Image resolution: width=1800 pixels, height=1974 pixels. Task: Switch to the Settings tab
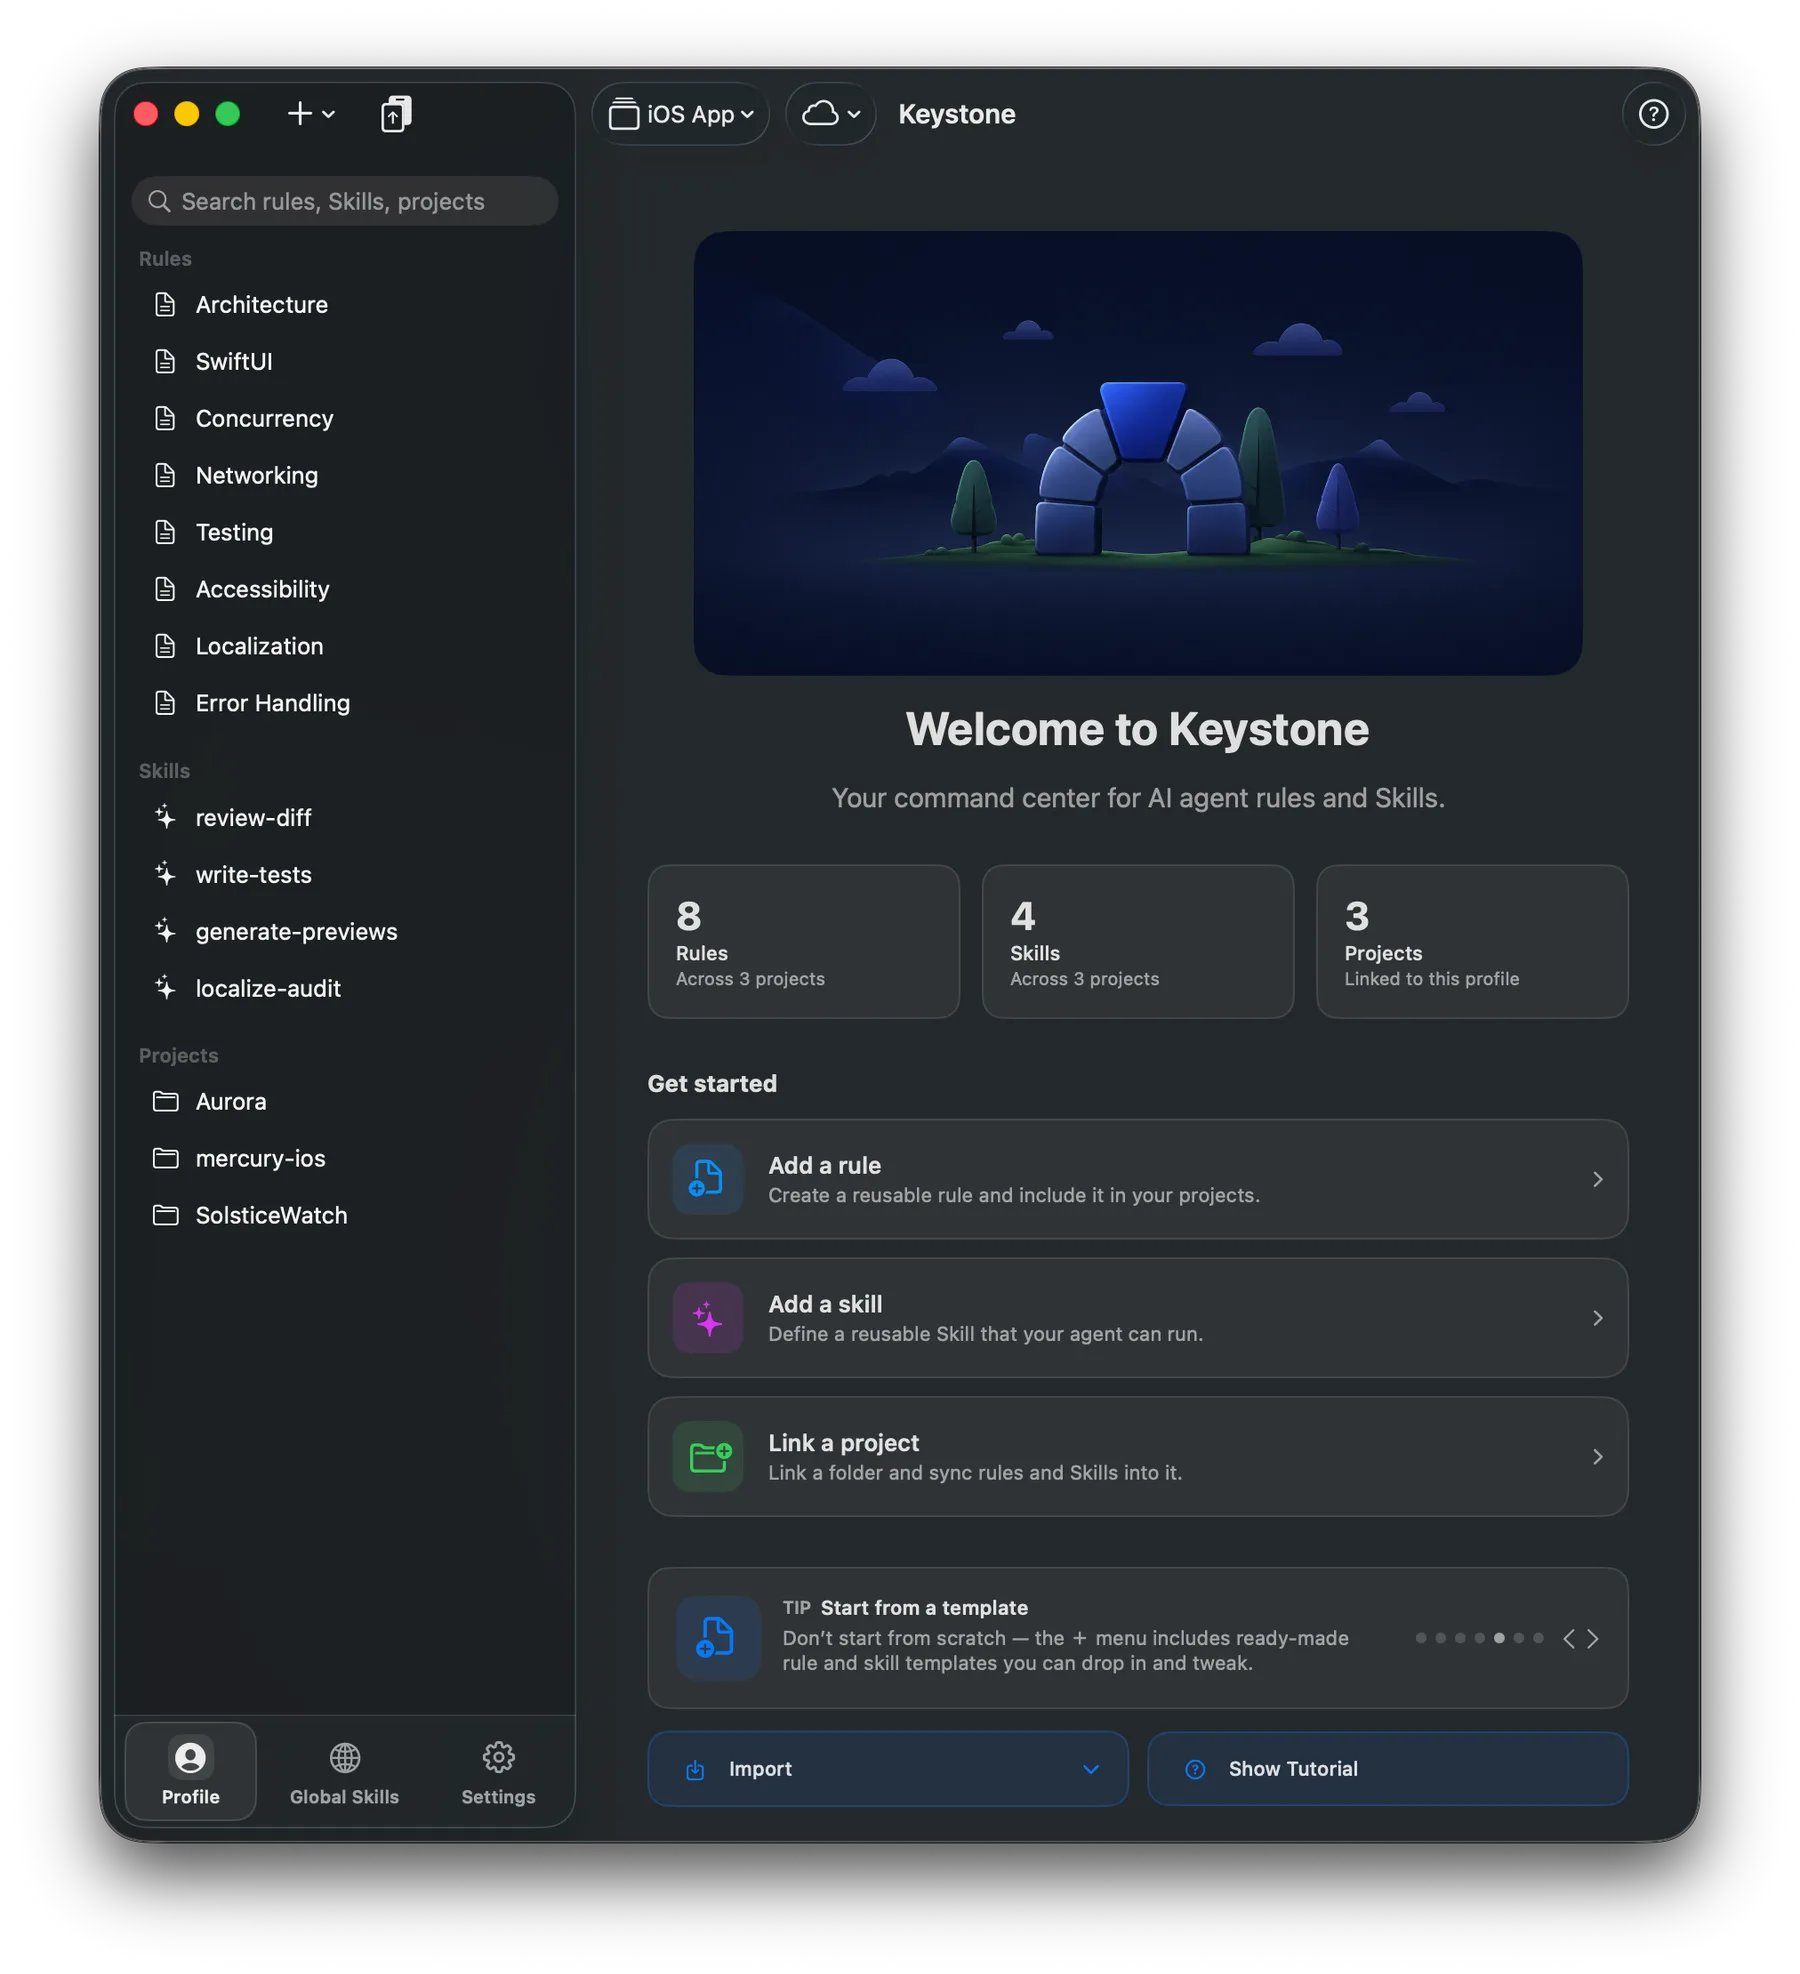[x=498, y=1771]
